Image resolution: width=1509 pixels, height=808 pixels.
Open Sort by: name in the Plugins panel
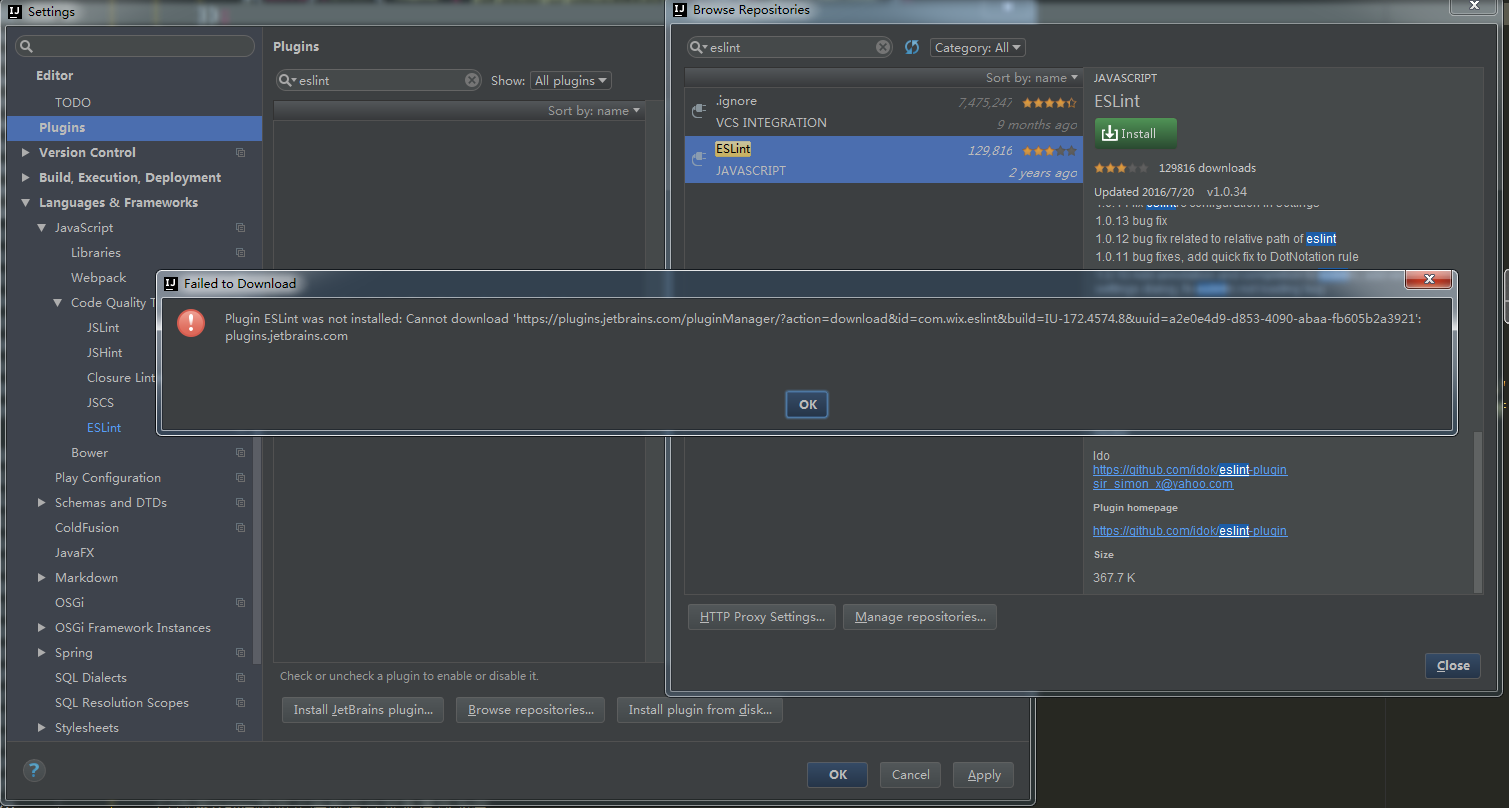tap(594, 111)
